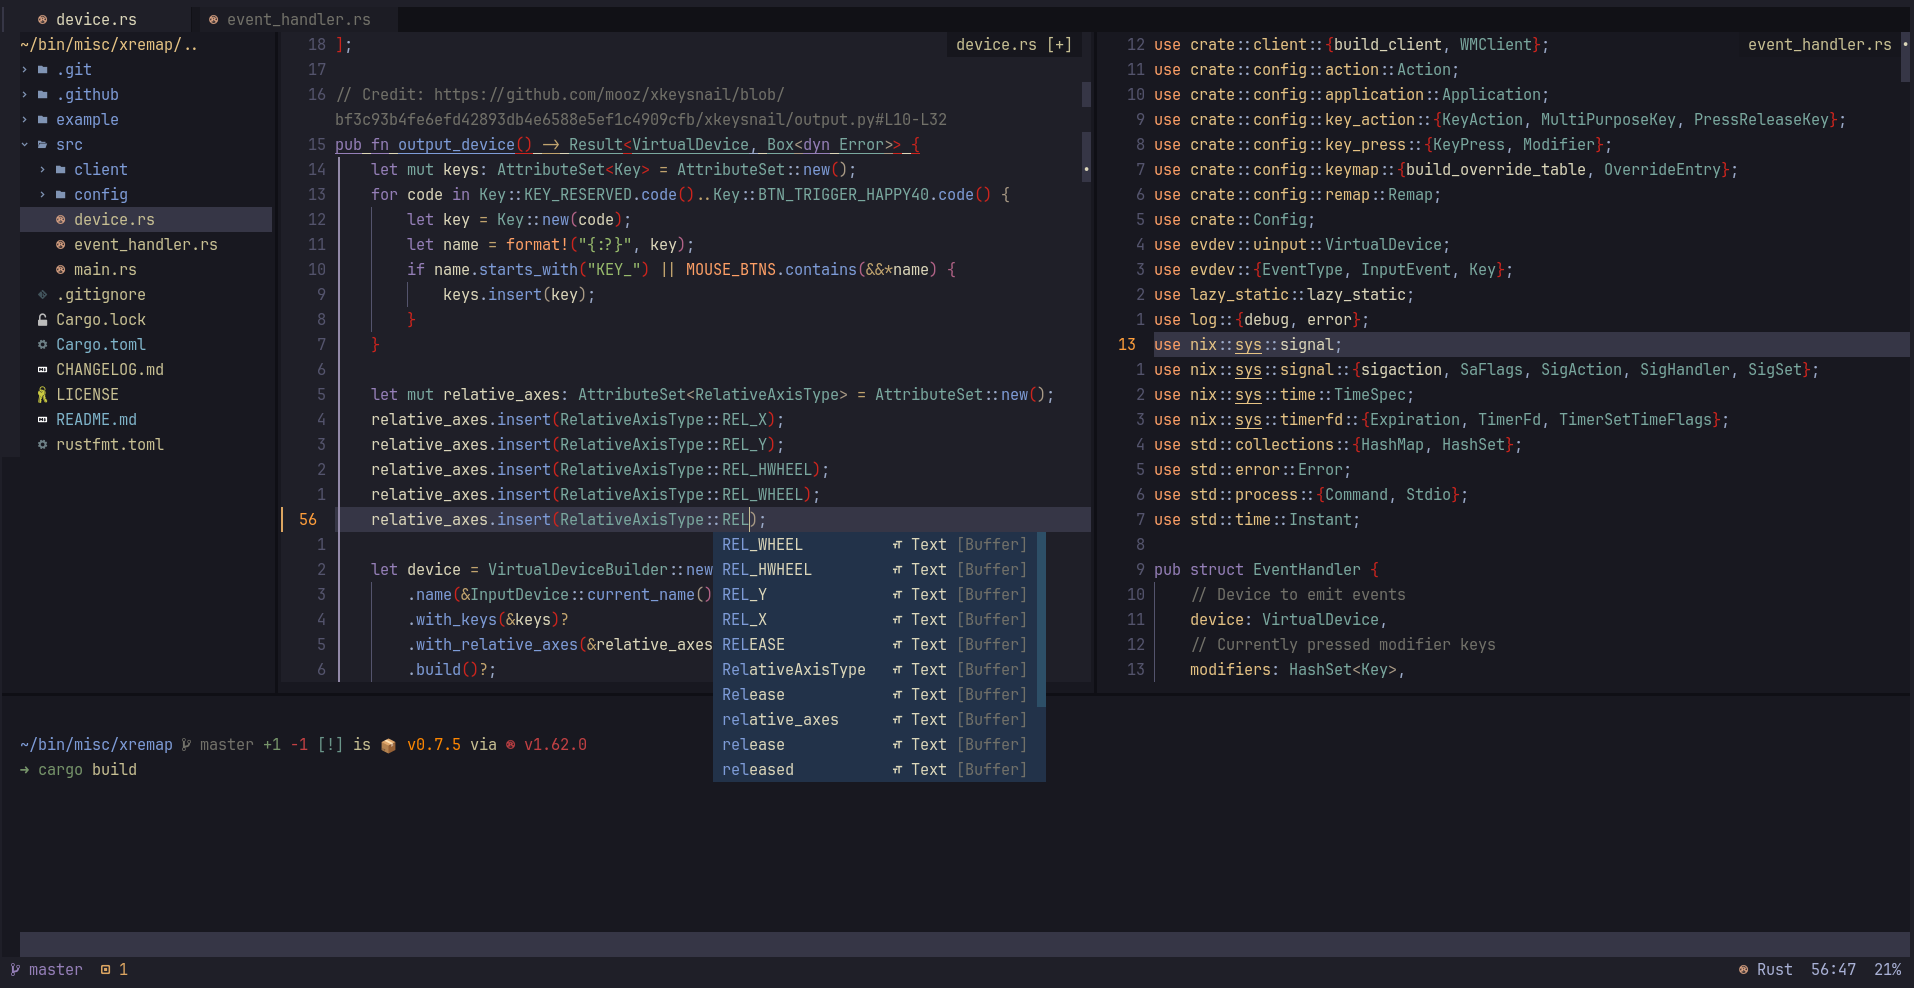
Task: Click the markdown icon beside README.md
Action: [42, 419]
